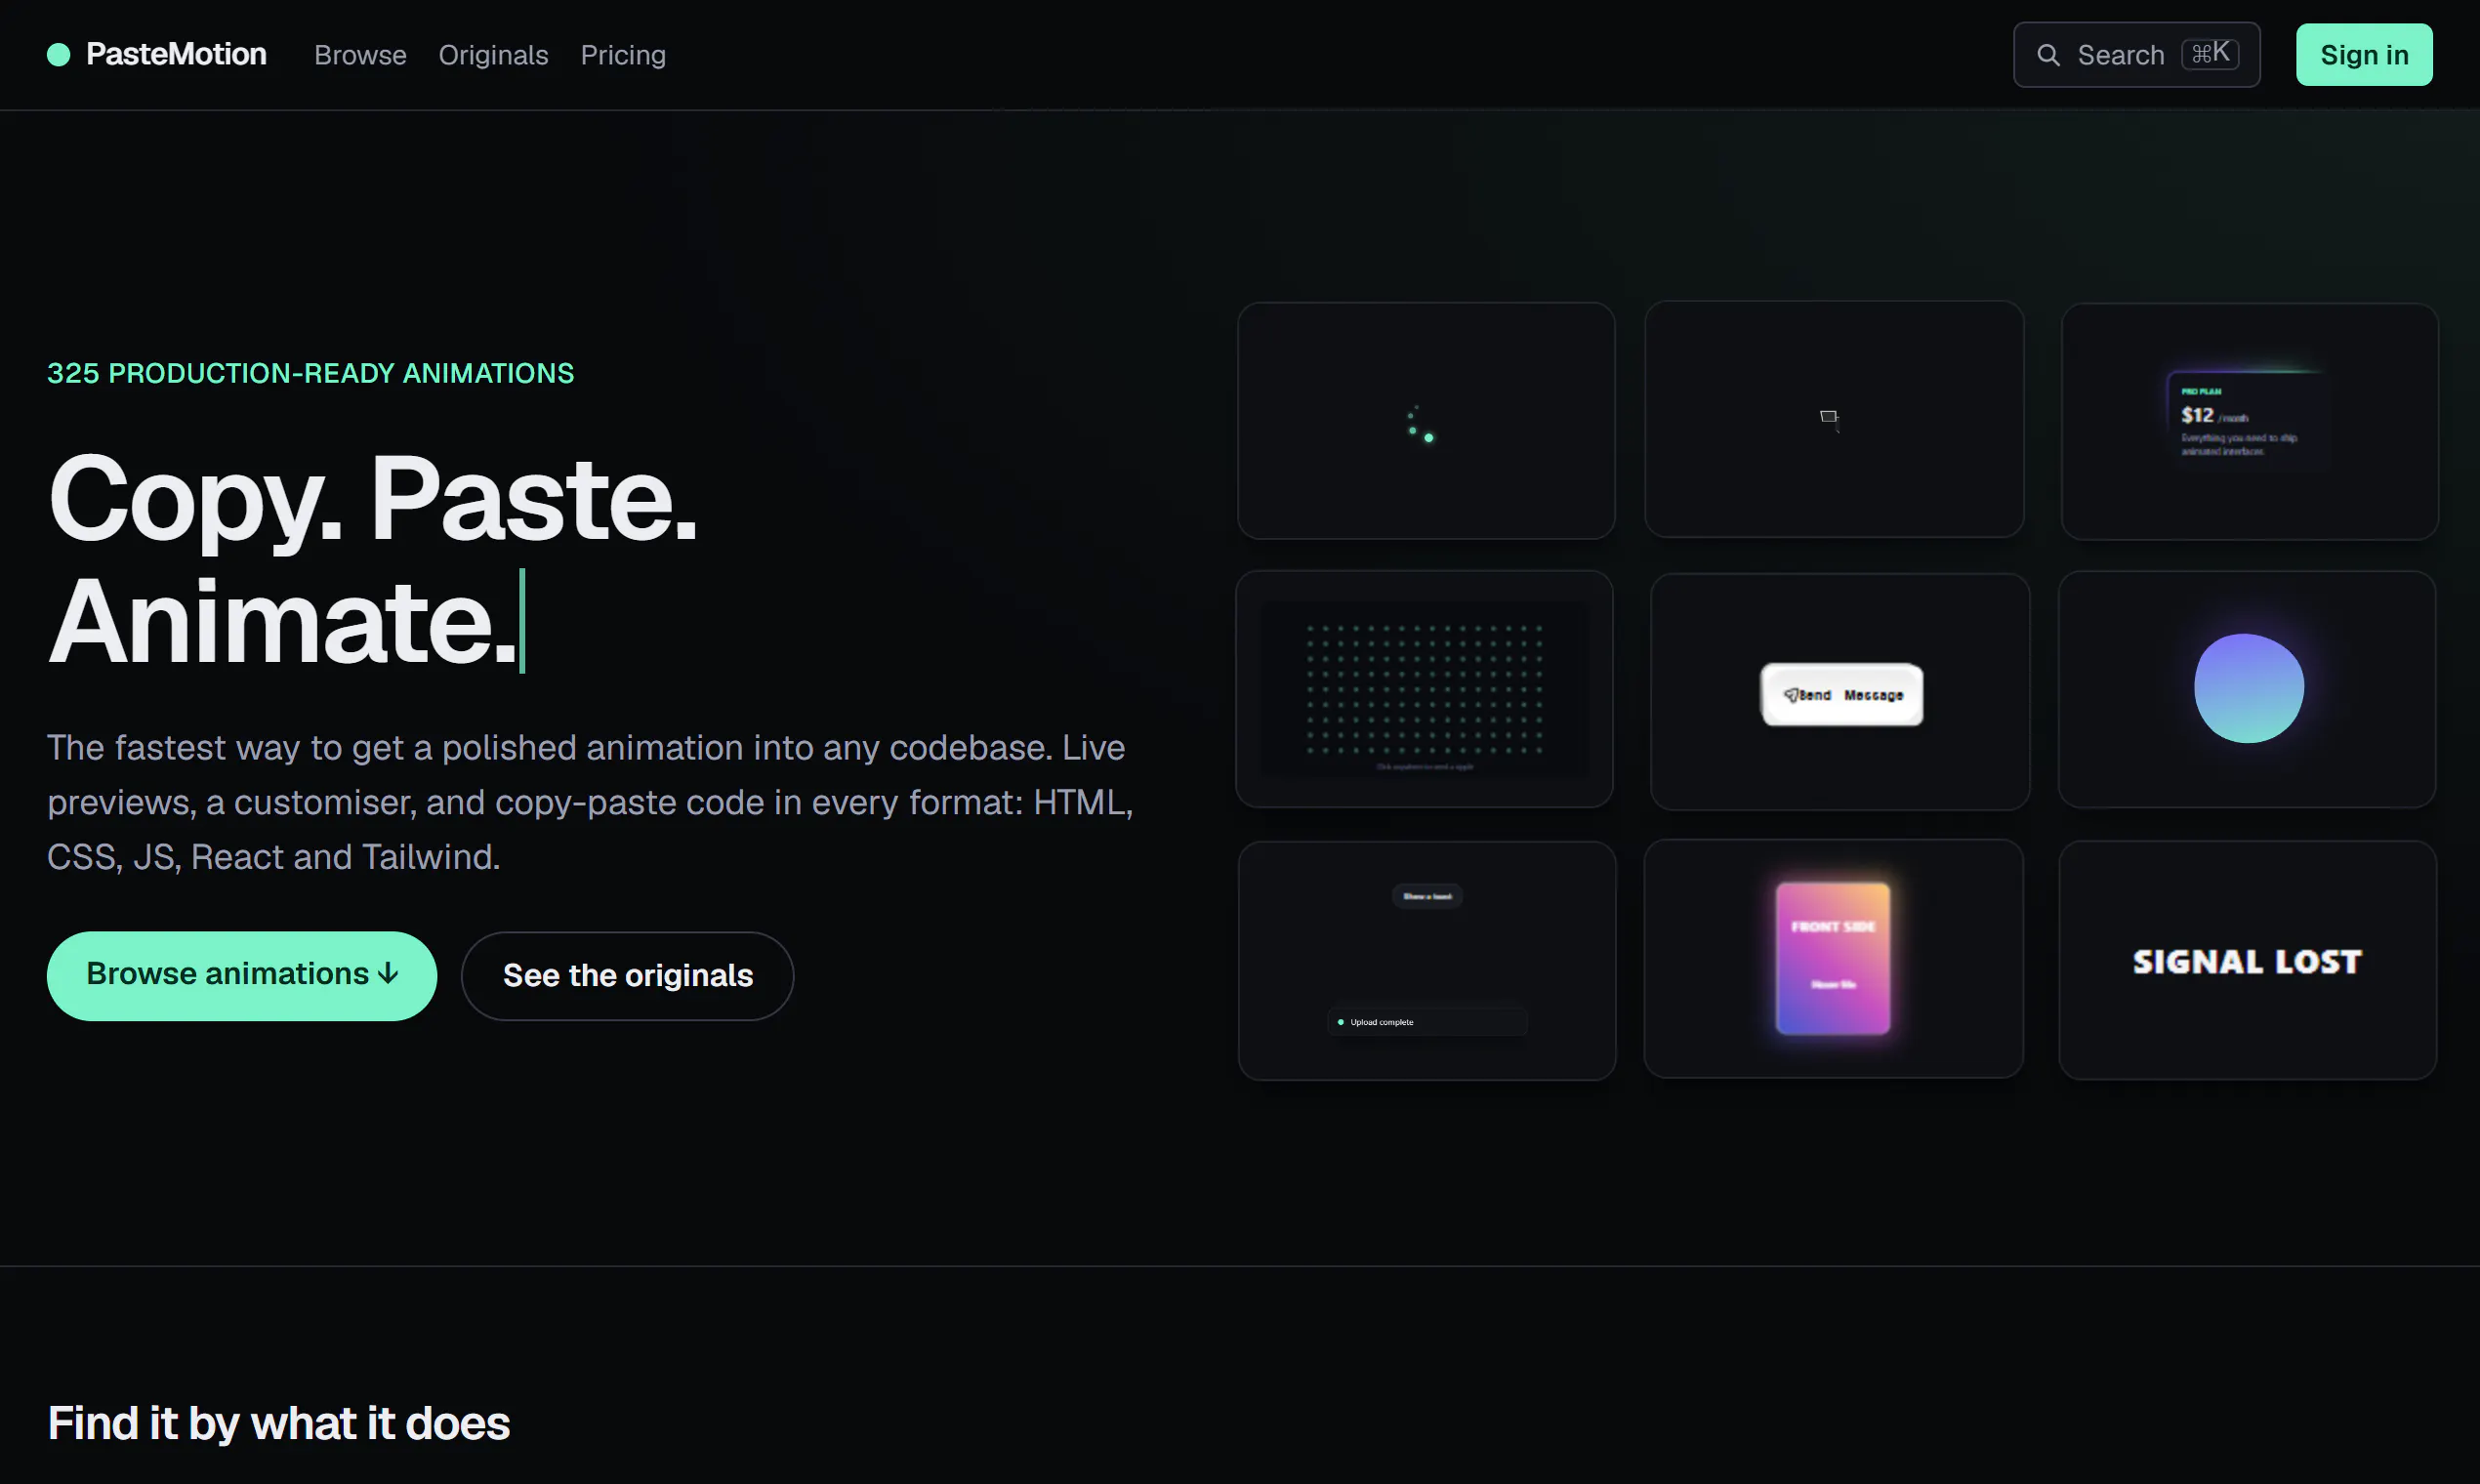Click the ⌘K shortcut badge
This screenshot has height=1484, width=2480.
point(2209,53)
